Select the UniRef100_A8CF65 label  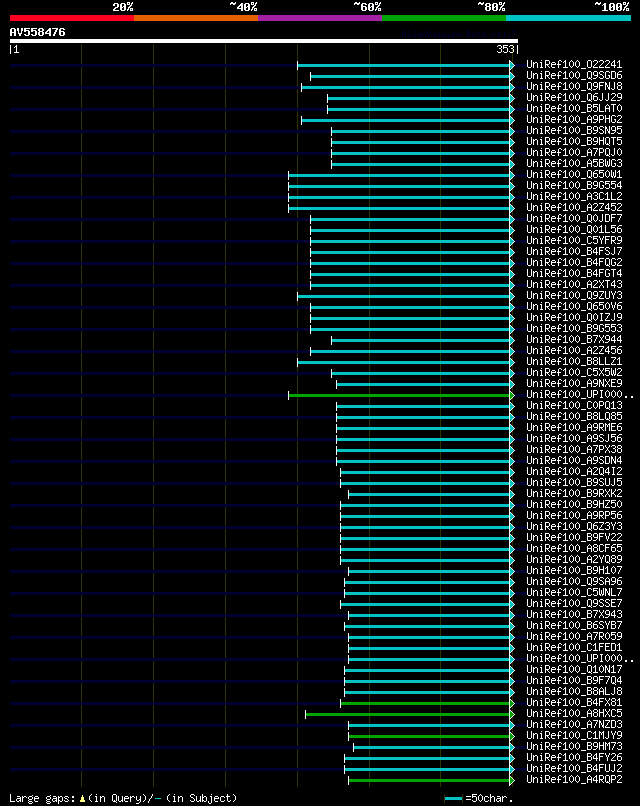point(574,548)
